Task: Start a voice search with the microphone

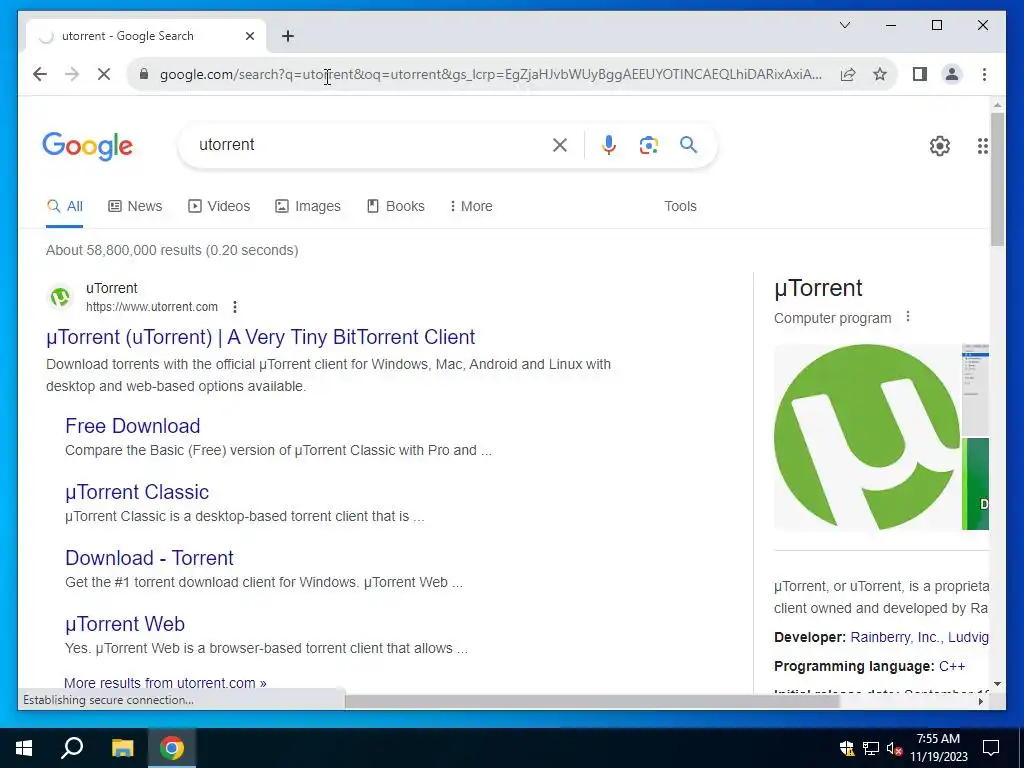Action: [609, 145]
